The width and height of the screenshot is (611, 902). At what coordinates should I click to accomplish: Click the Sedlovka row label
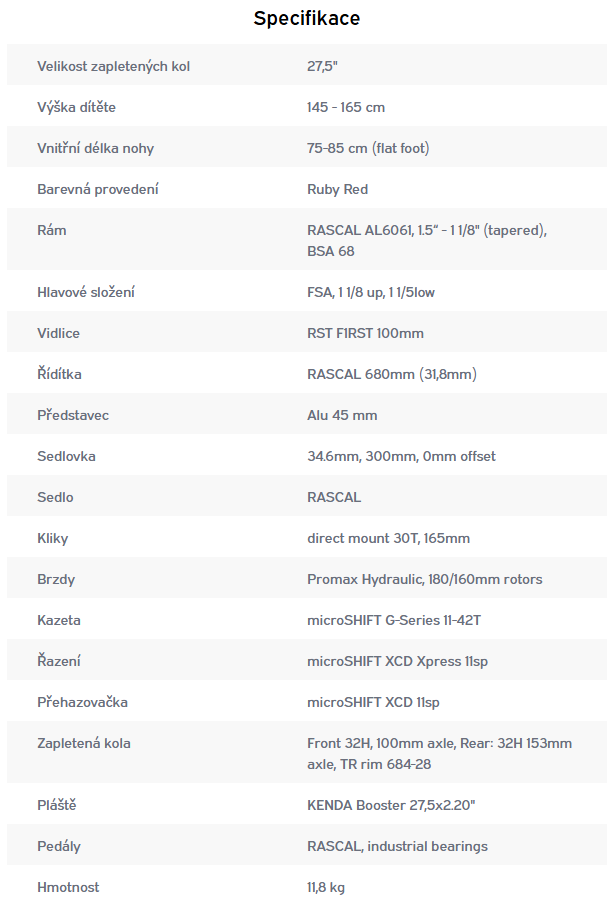[x=68, y=456]
